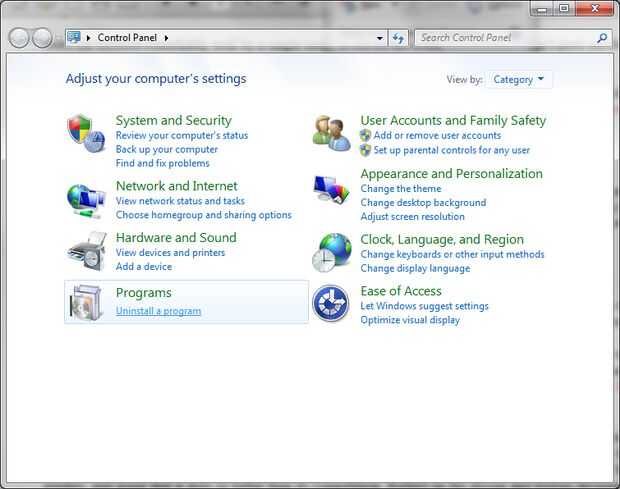
Task: Open Appearance and Personalization heading
Action: pos(452,174)
